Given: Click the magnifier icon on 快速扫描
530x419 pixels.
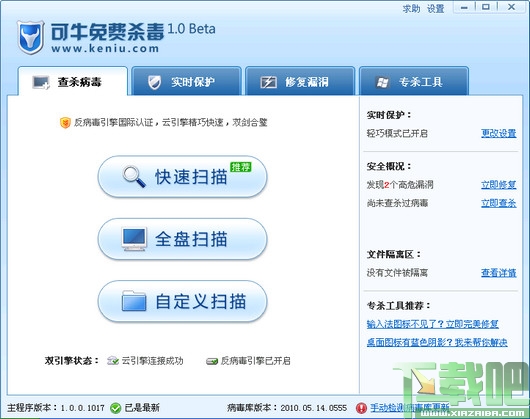Looking at the screenshot, I should click(x=134, y=176).
